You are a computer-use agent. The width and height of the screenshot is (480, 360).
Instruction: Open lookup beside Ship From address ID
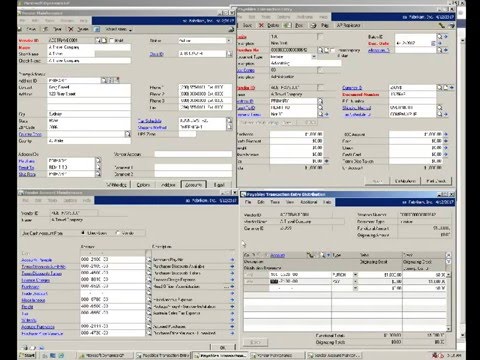click(x=98, y=174)
